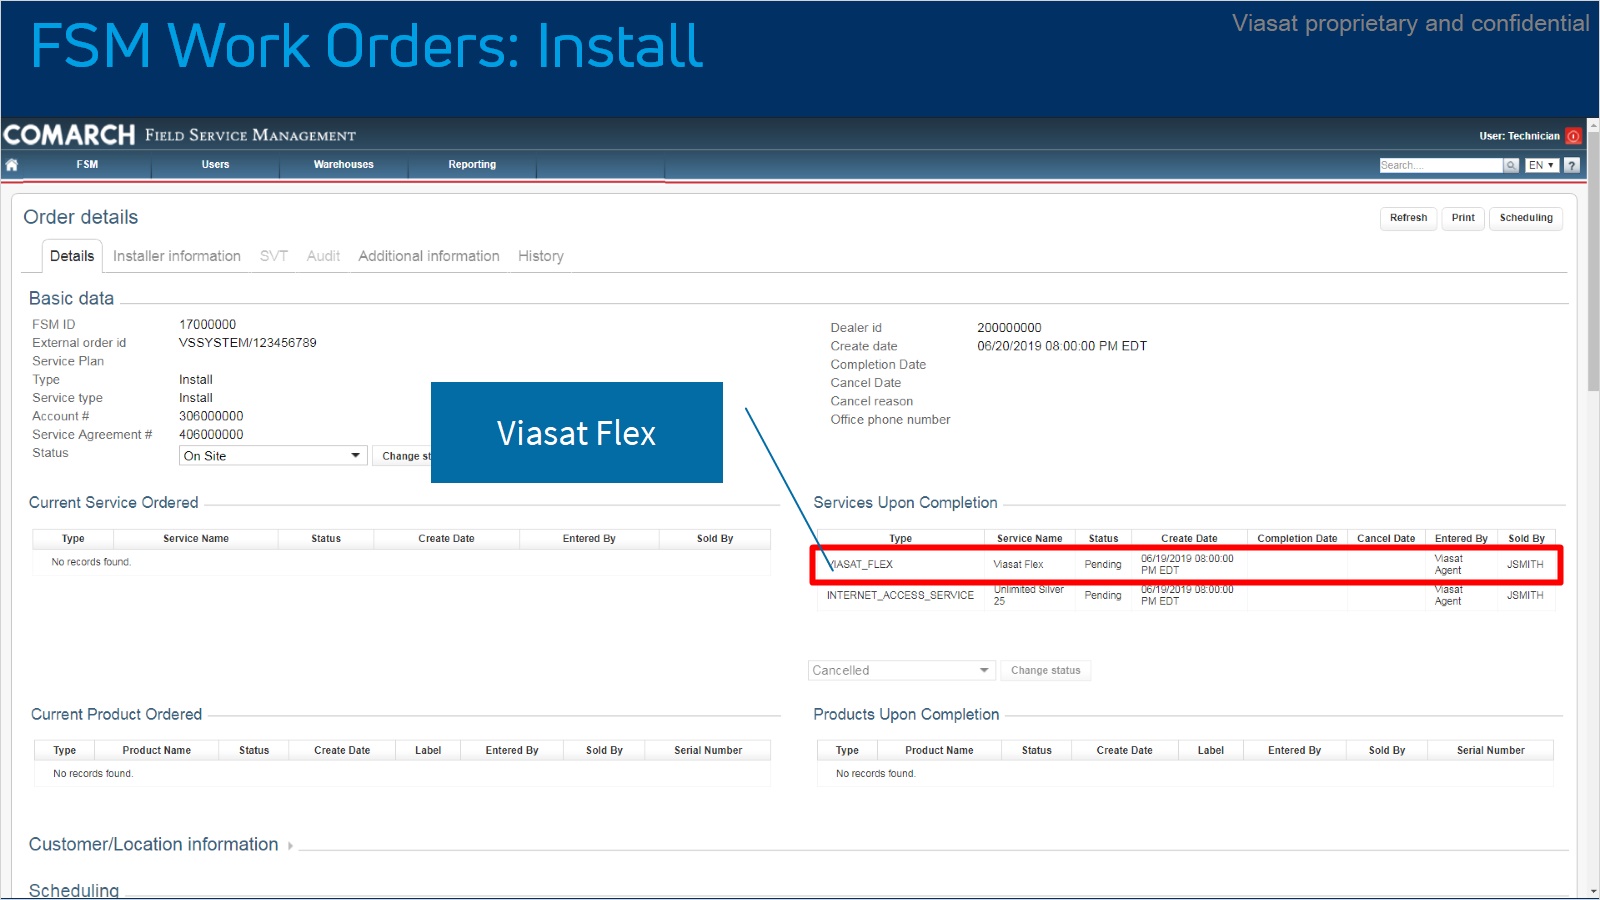Click the red power logout icon
The width and height of the screenshot is (1600, 900).
pos(1573,136)
